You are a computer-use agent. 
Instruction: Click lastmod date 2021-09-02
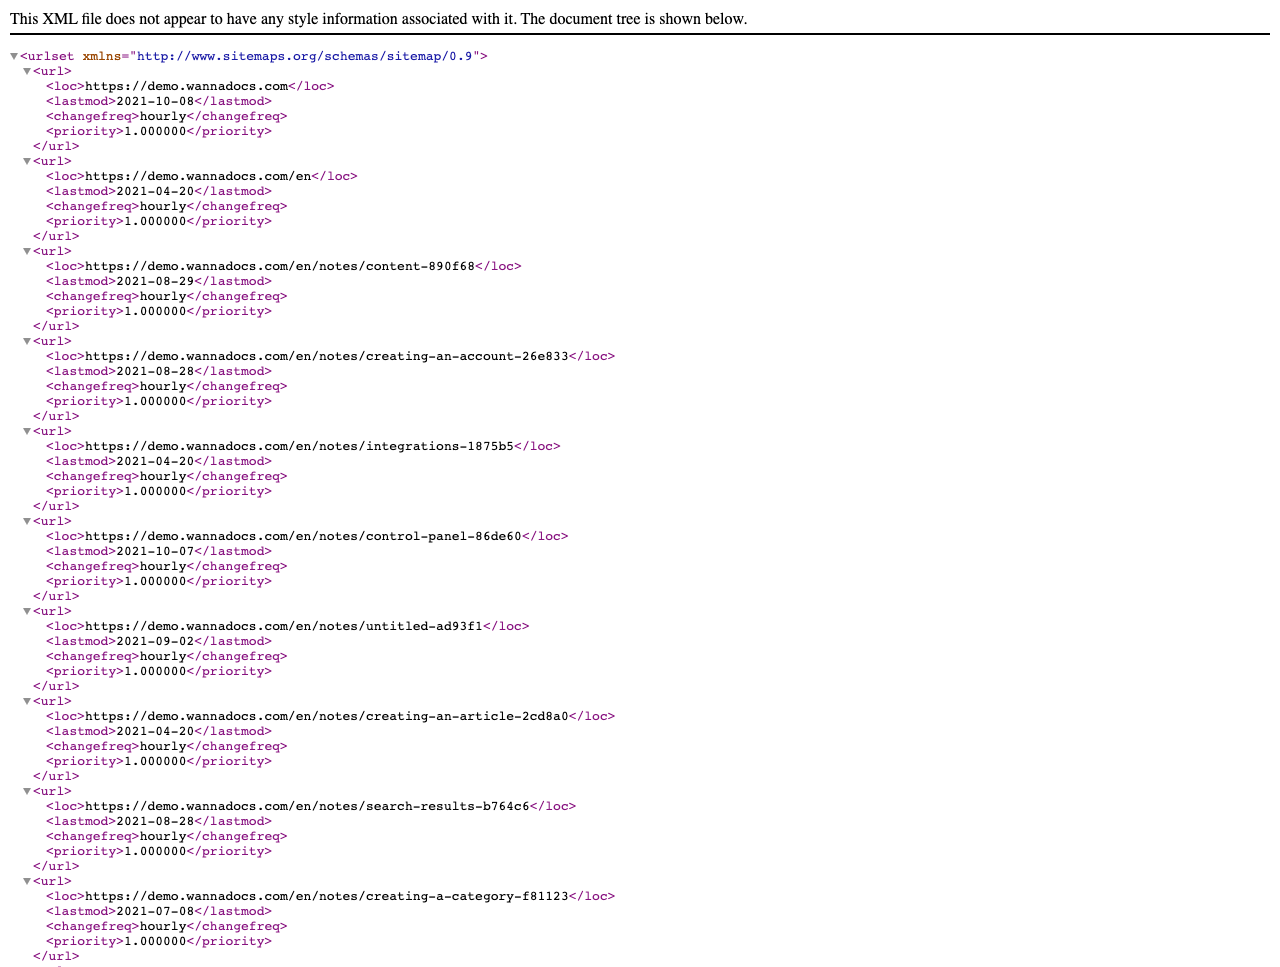coord(155,641)
